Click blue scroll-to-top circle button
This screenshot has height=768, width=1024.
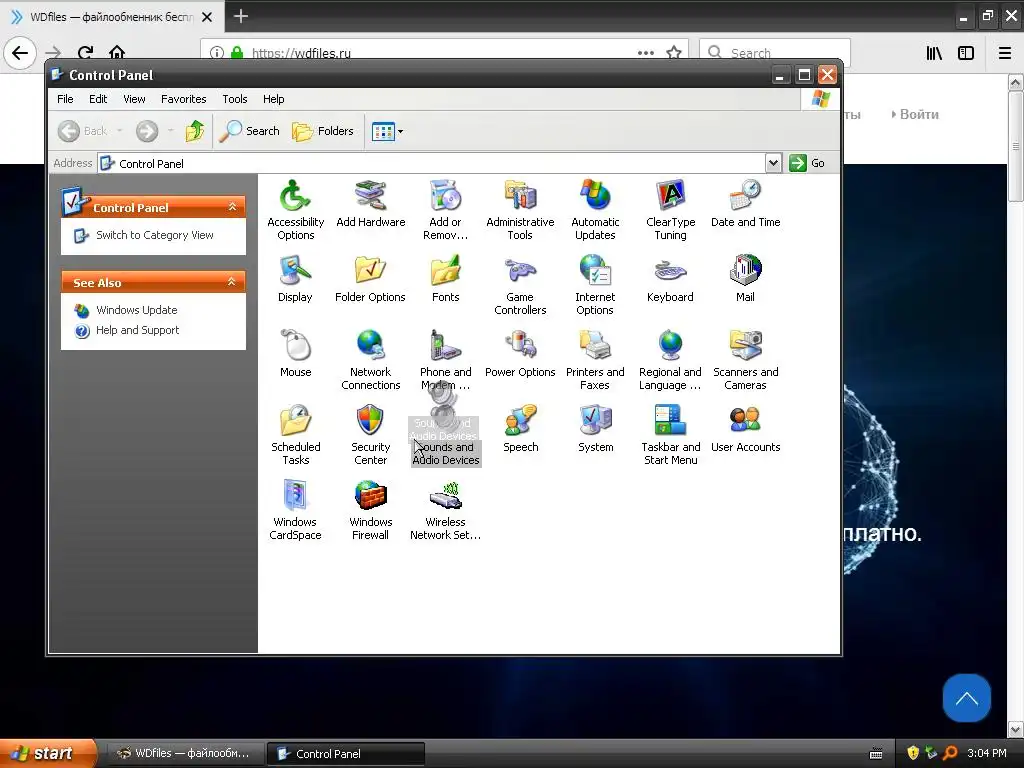(967, 698)
